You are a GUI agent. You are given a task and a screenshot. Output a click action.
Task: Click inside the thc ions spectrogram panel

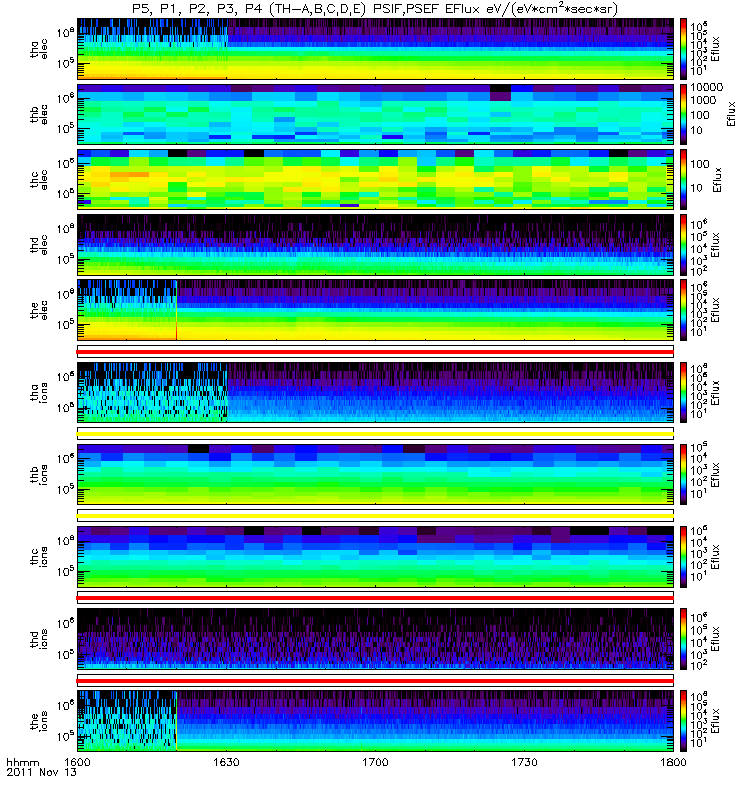coord(375,557)
